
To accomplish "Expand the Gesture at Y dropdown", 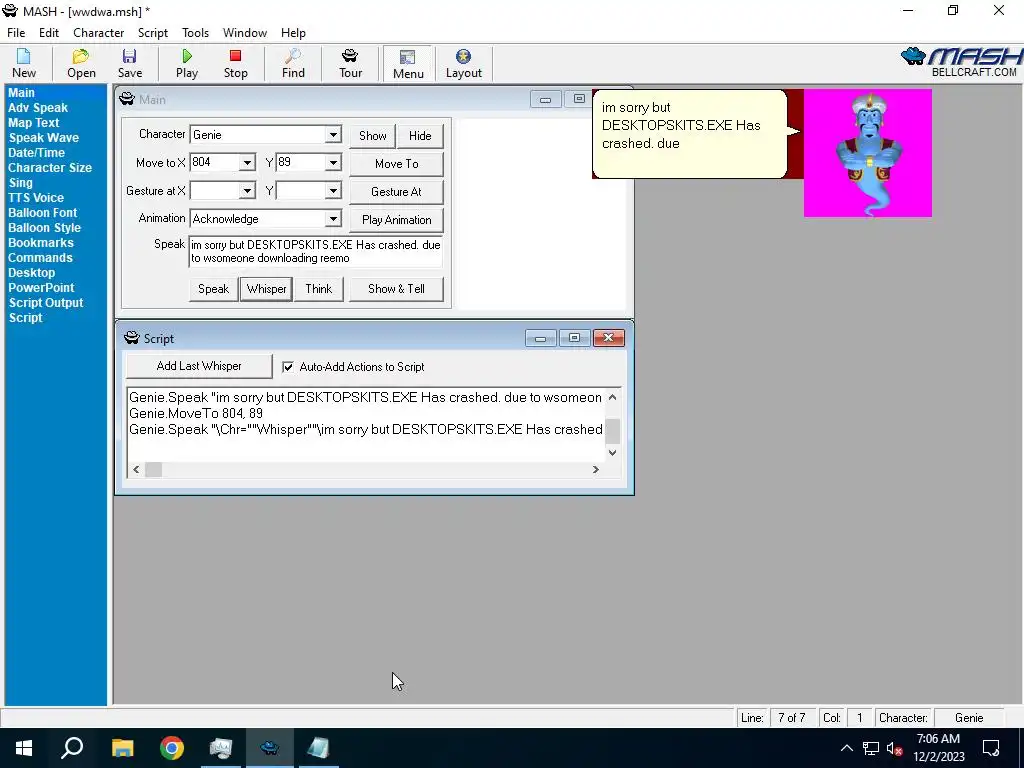I will click(333, 191).
